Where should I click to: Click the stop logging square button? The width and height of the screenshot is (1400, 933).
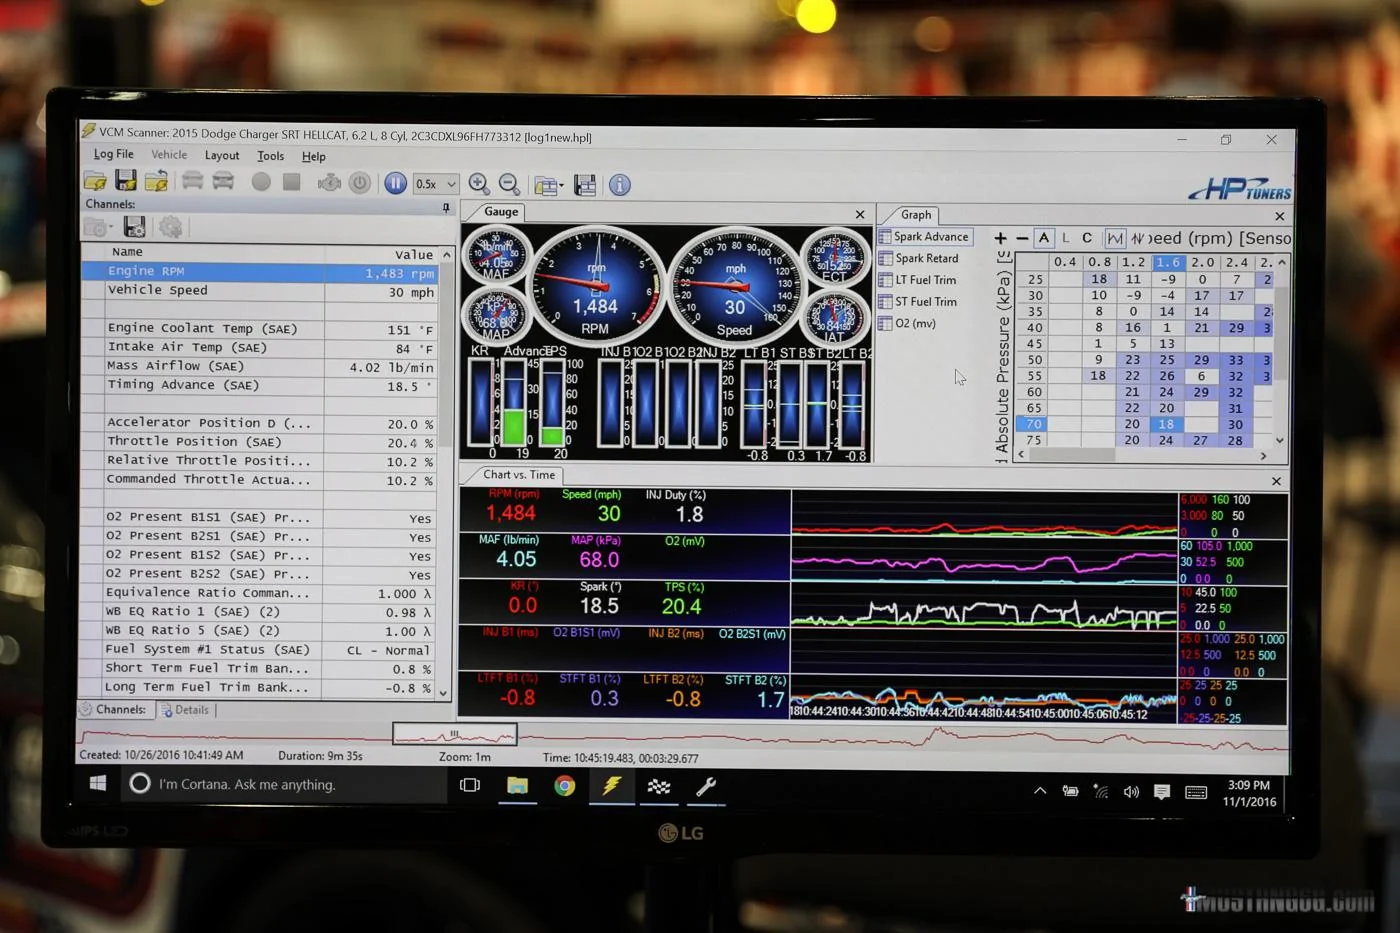[292, 182]
